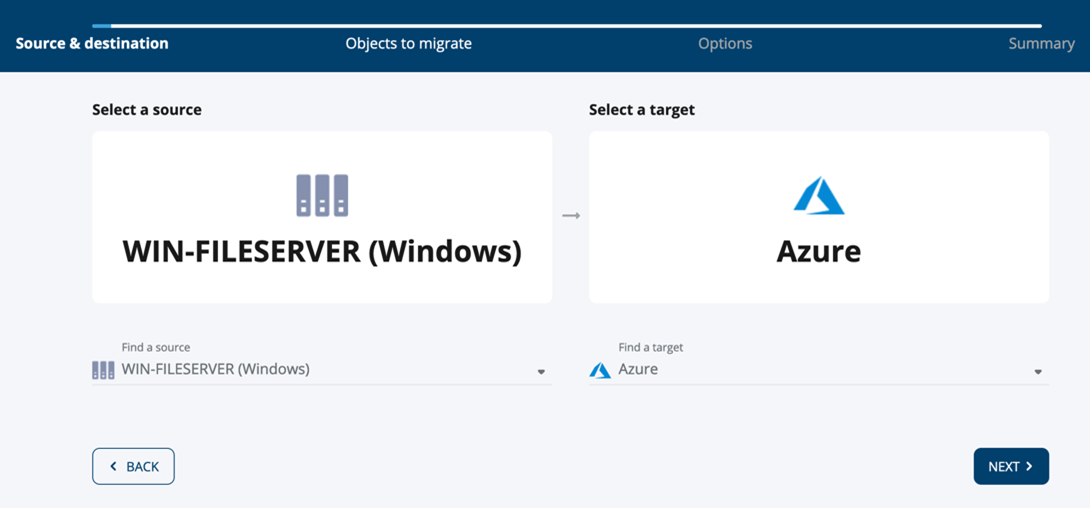Click the BACK button
Viewport: 1090px width, 508px height.
(x=133, y=466)
